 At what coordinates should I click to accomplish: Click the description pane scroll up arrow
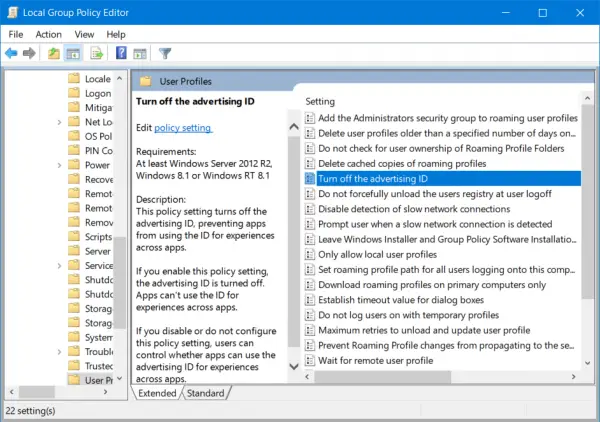point(294,127)
